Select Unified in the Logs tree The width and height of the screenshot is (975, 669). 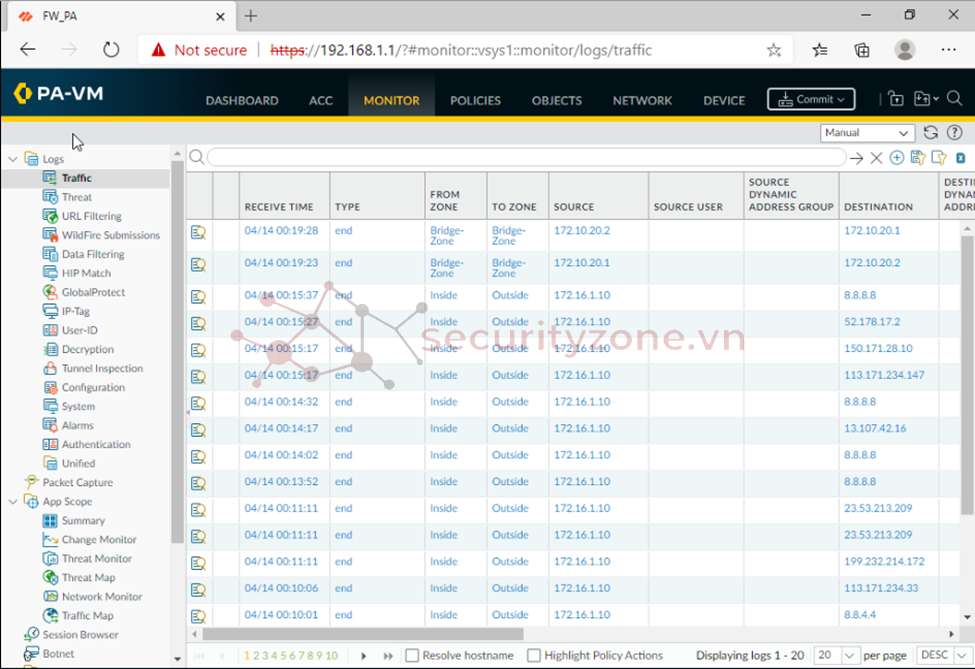point(78,463)
